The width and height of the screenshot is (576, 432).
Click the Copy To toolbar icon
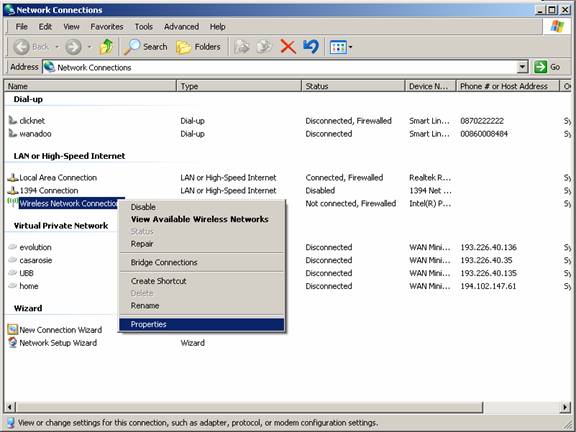(x=264, y=47)
